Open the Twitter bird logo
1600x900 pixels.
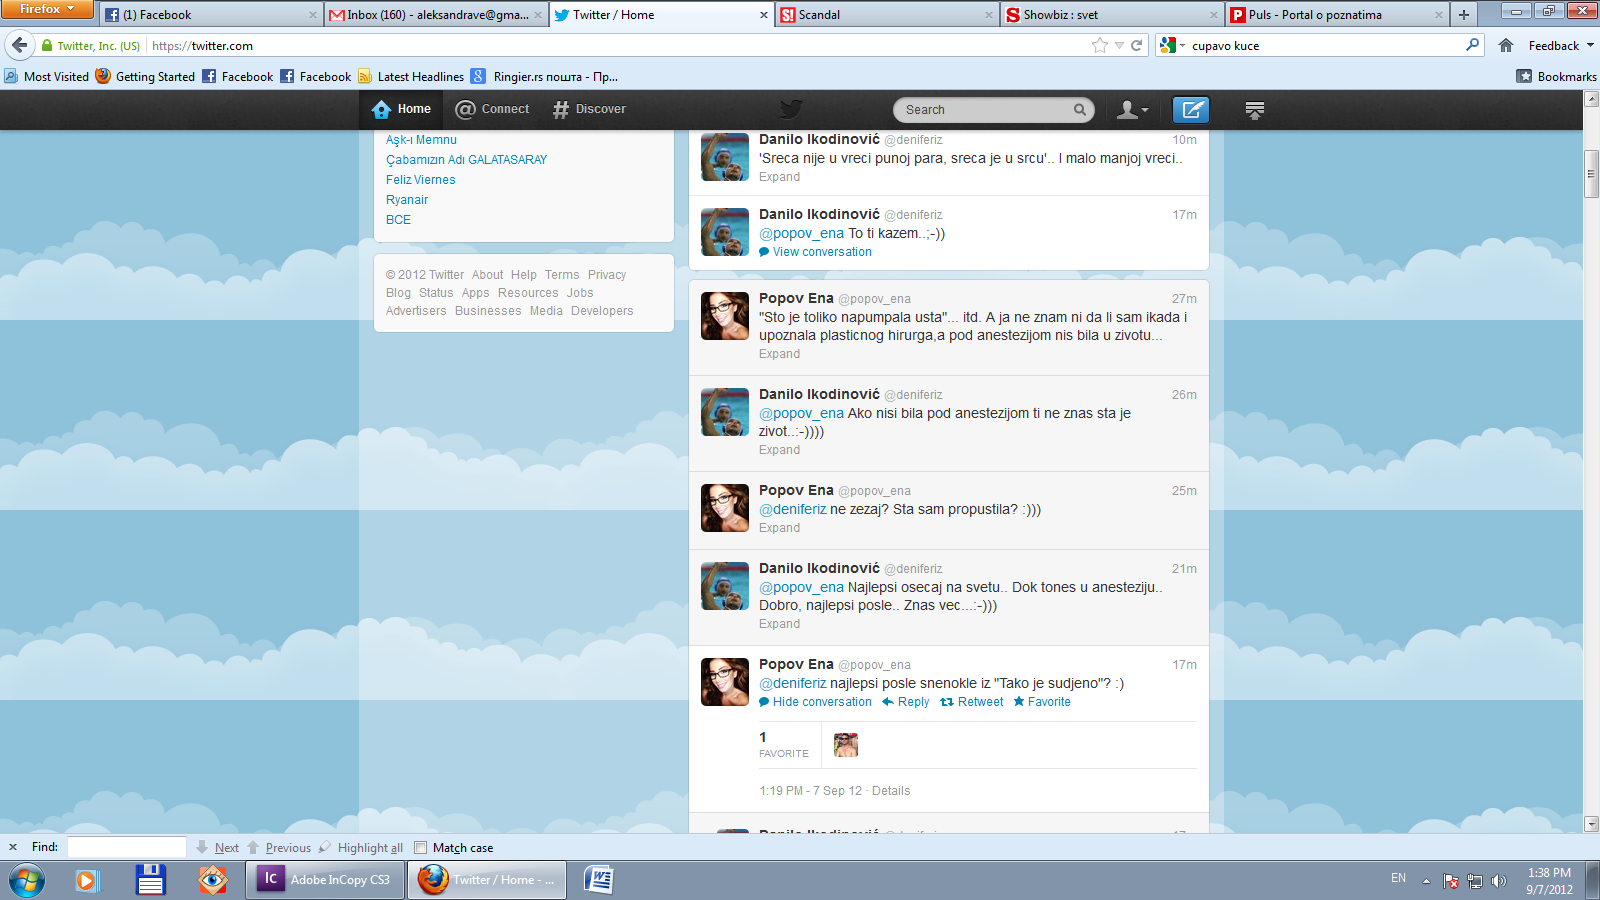pos(791,109)
